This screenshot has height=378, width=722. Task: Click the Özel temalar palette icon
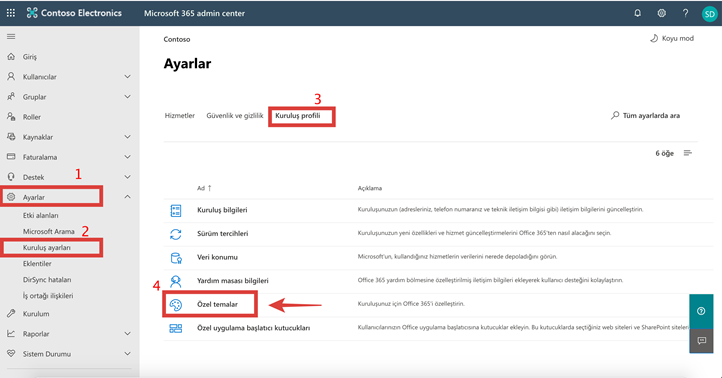pos(176,304)
